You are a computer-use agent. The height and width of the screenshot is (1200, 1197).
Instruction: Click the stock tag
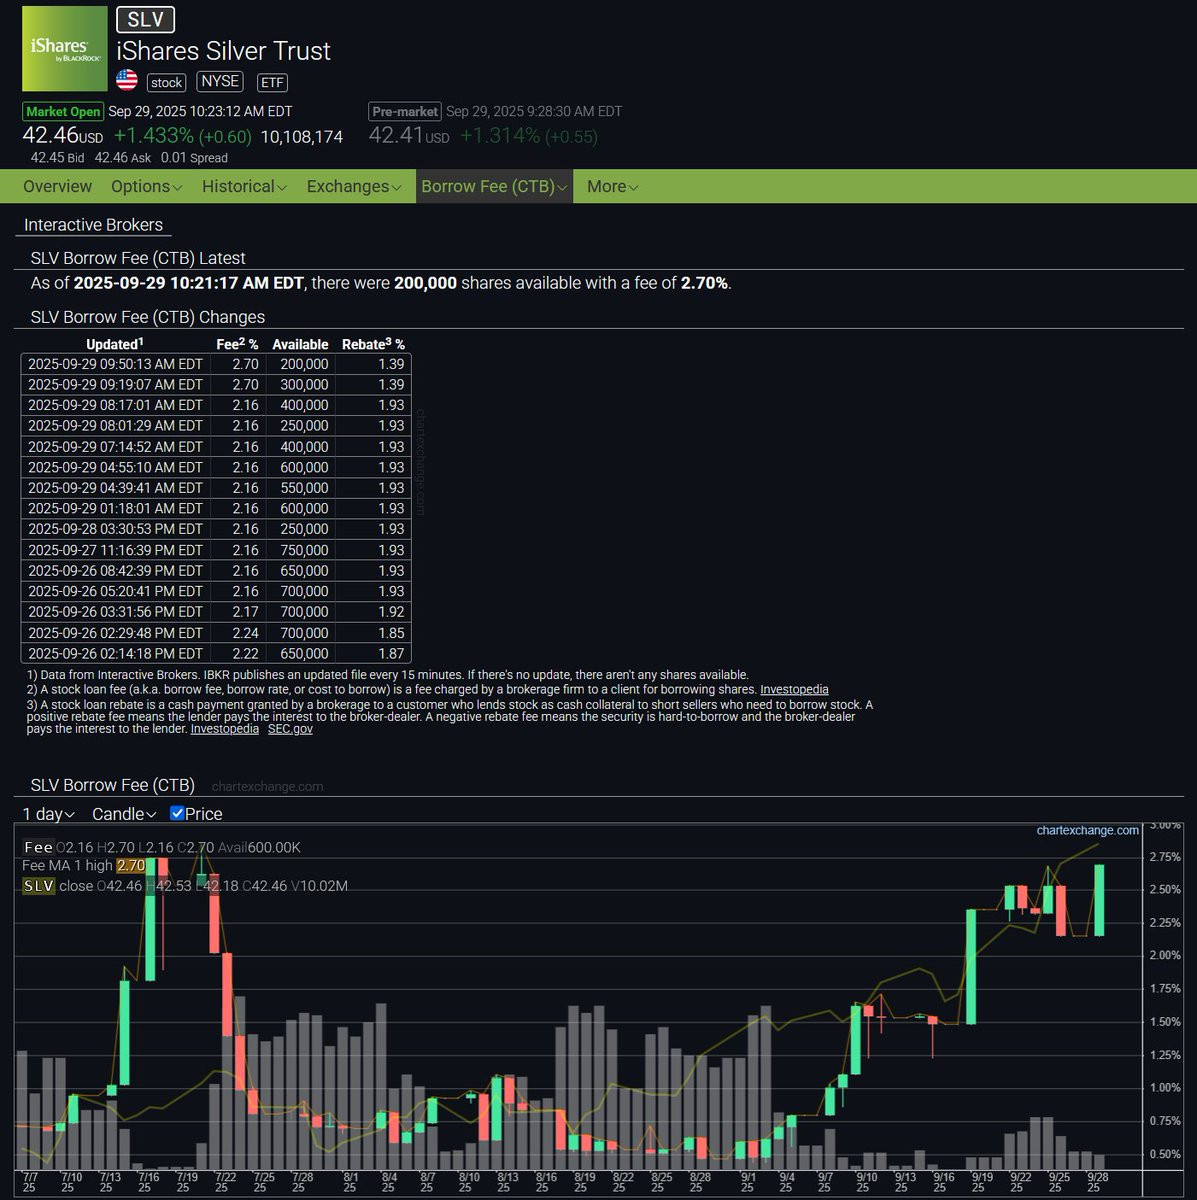pos(167,83)
